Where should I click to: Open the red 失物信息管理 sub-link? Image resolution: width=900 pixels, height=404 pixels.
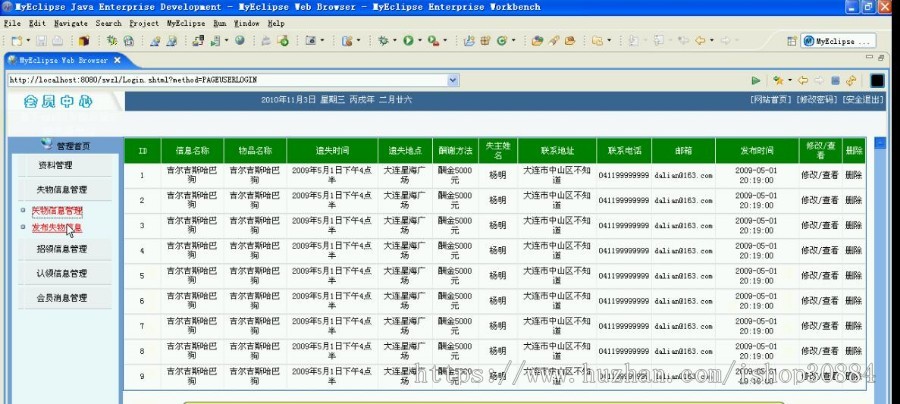(57, 211)
